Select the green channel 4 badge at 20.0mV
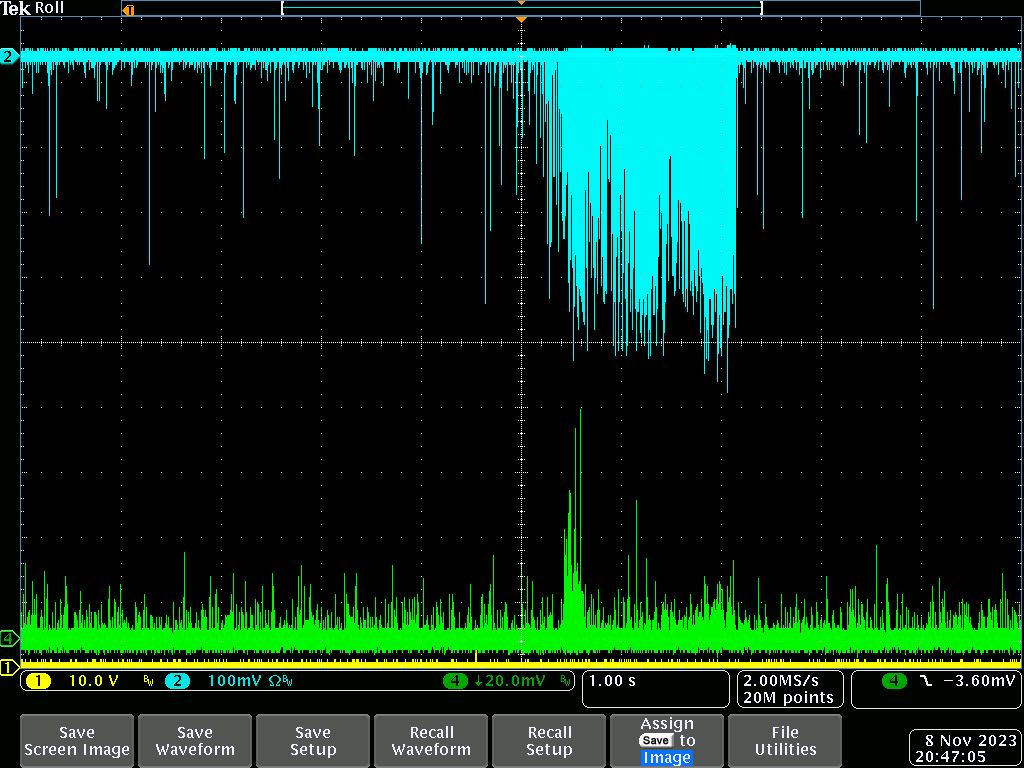Viewport: 1024px width, 768px height. click(457, 681)
